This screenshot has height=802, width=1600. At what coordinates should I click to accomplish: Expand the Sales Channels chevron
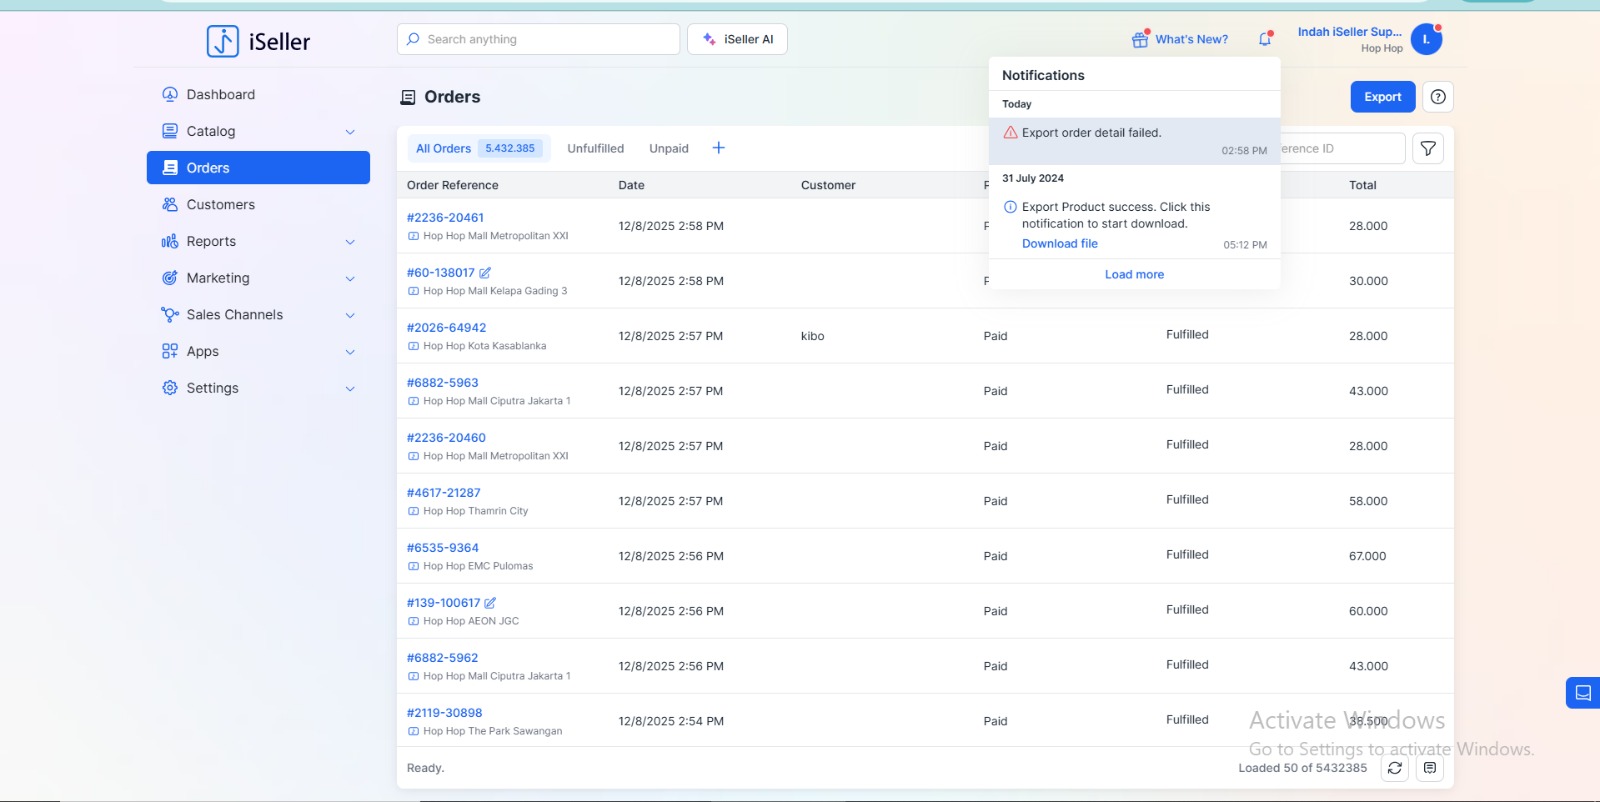point(350,315)
